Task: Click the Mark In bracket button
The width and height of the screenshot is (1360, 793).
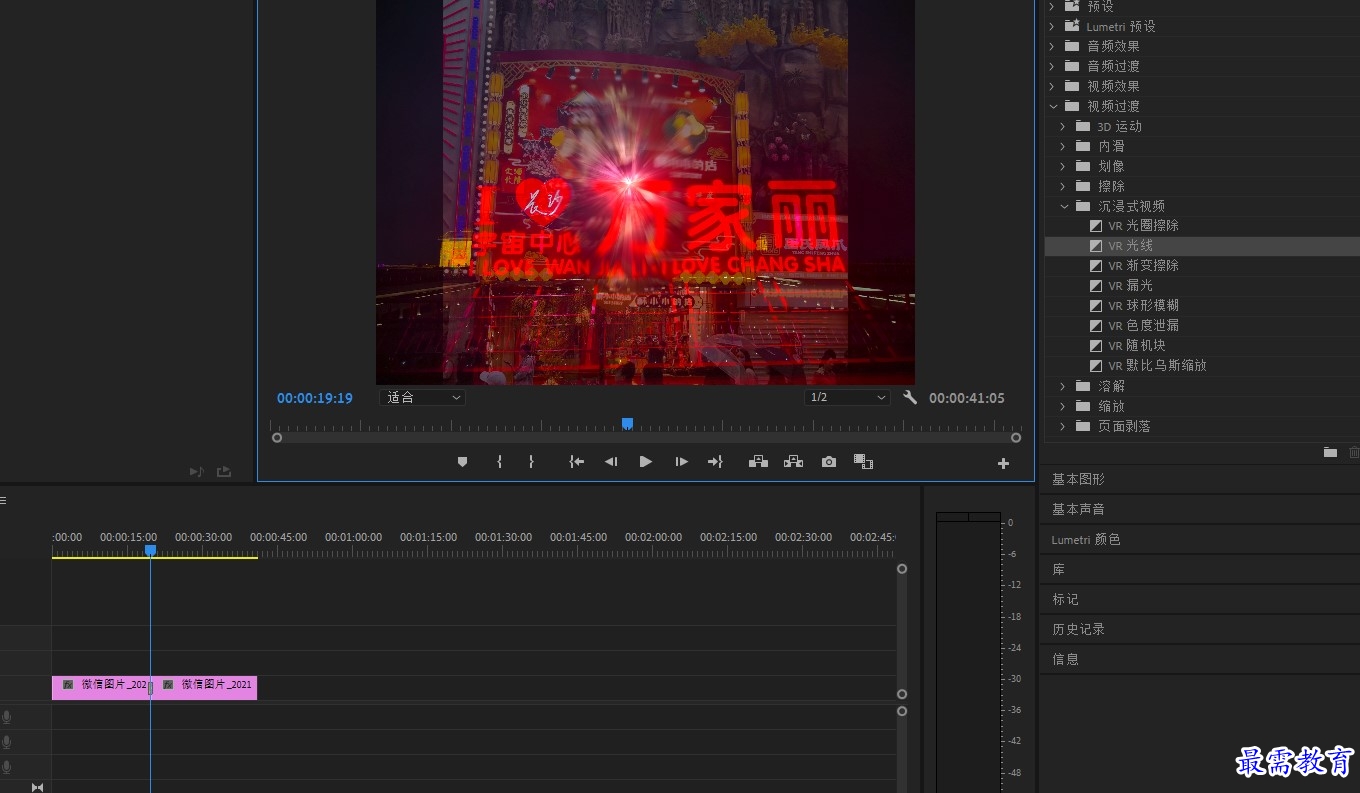Action: pyautogui.click(x=499, y=462)
